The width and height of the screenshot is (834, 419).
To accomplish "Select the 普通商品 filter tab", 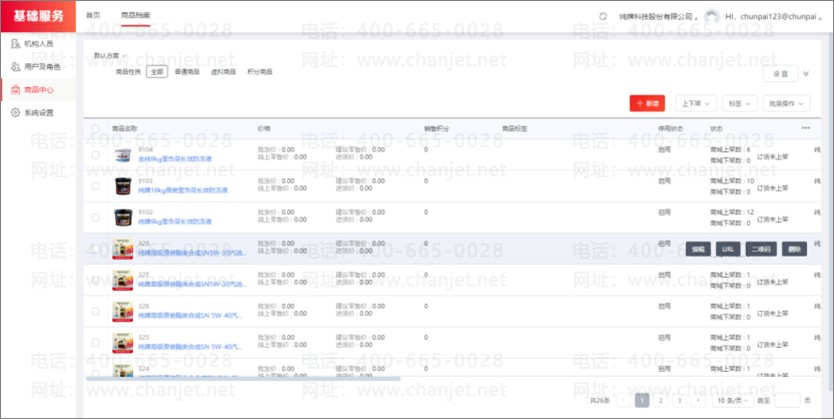I will 187,72.
